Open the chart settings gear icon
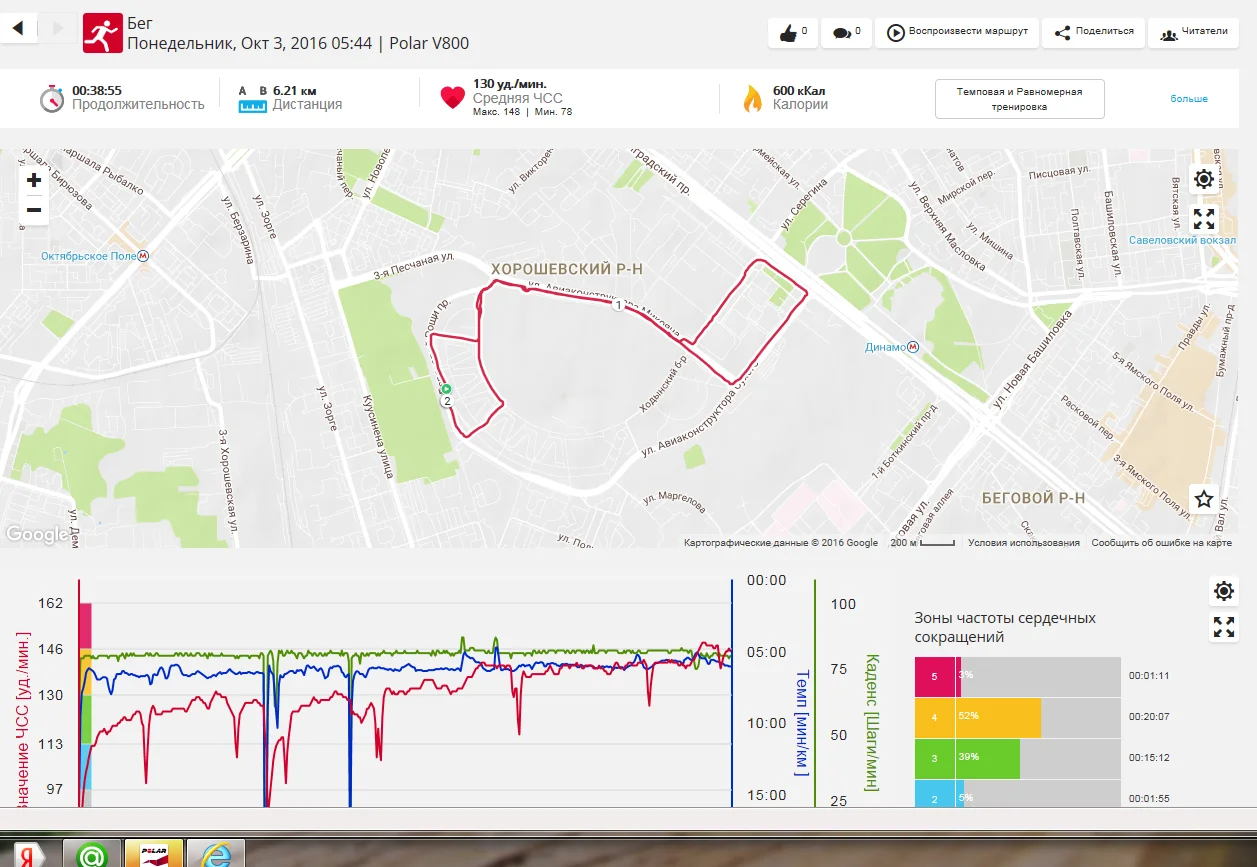 point(1224,591)
